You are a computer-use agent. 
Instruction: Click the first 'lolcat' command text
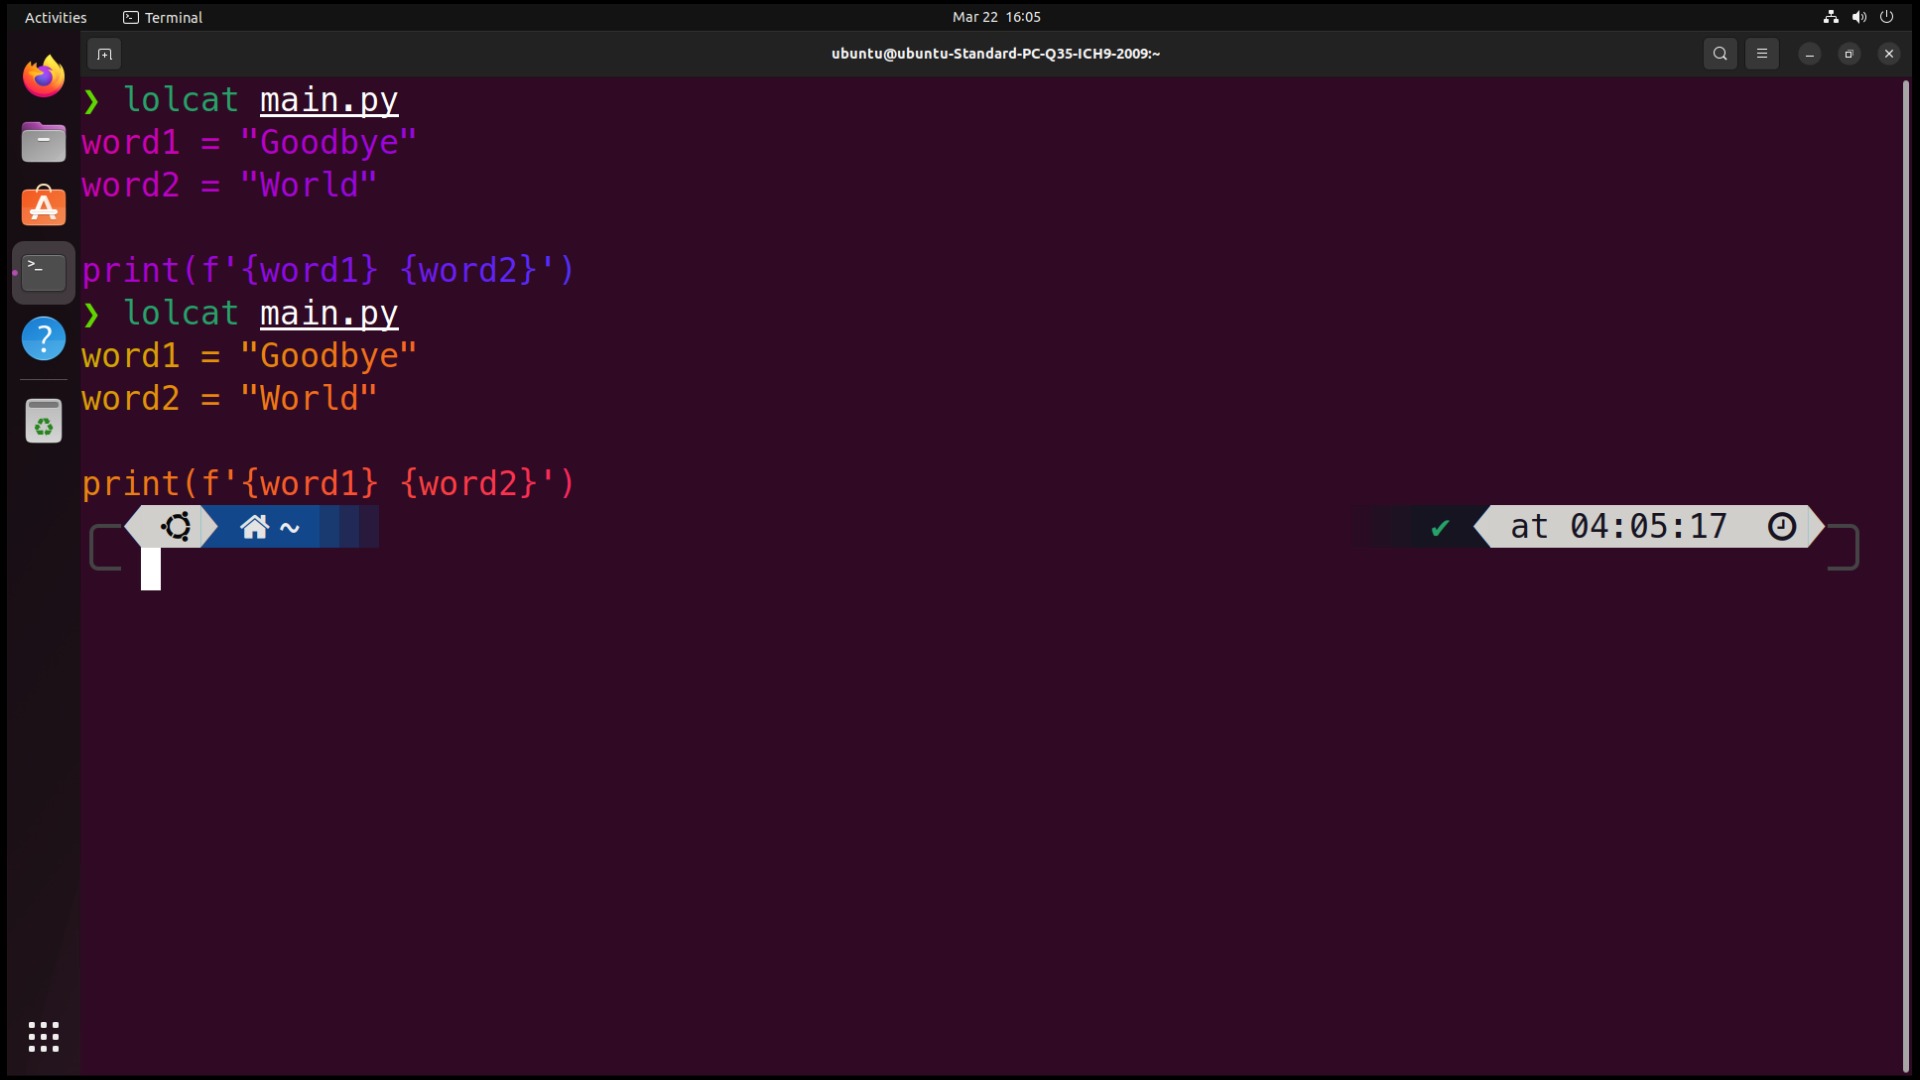pyautogui.click(x=181, y=100)
